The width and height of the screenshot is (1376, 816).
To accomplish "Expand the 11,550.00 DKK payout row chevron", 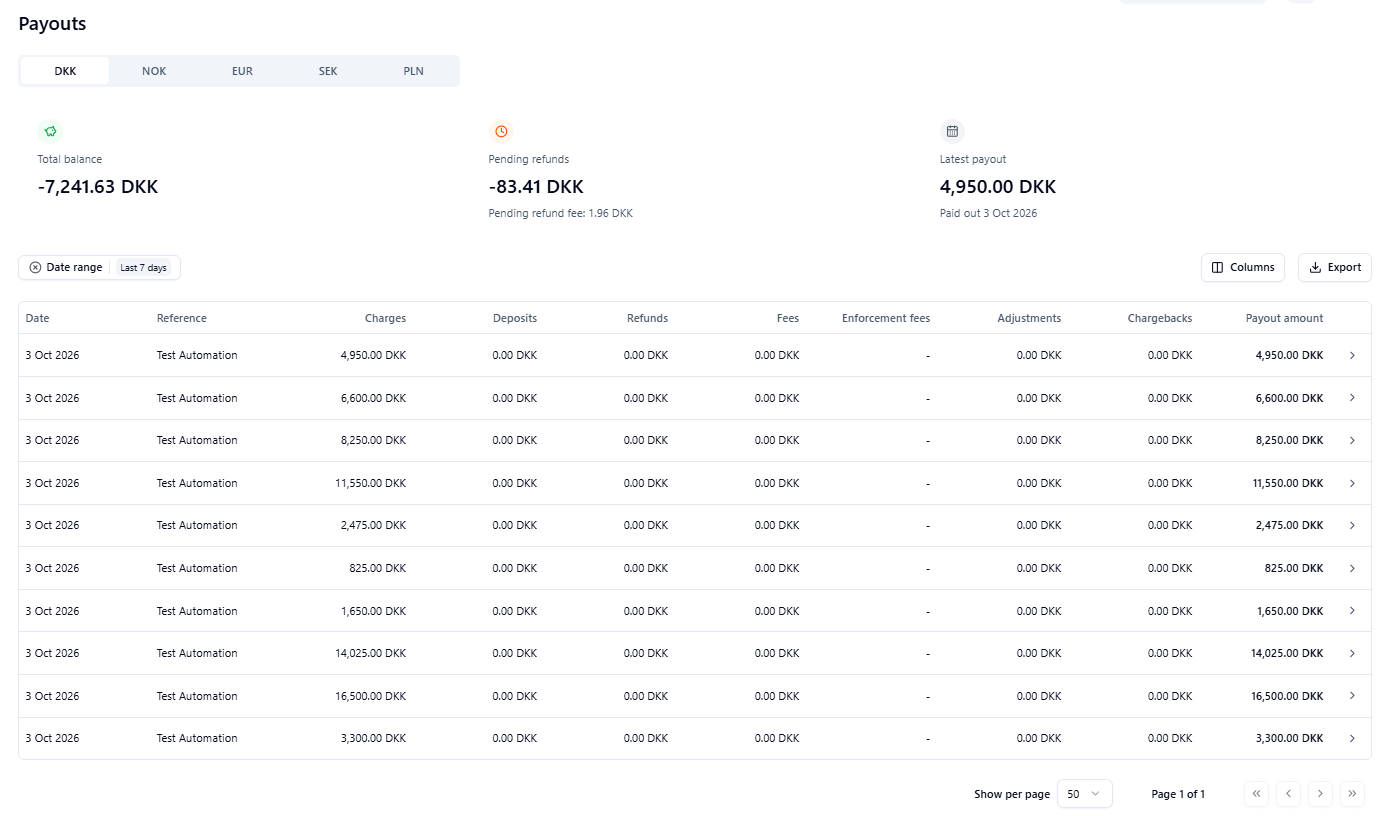I will click(1352, 483).
